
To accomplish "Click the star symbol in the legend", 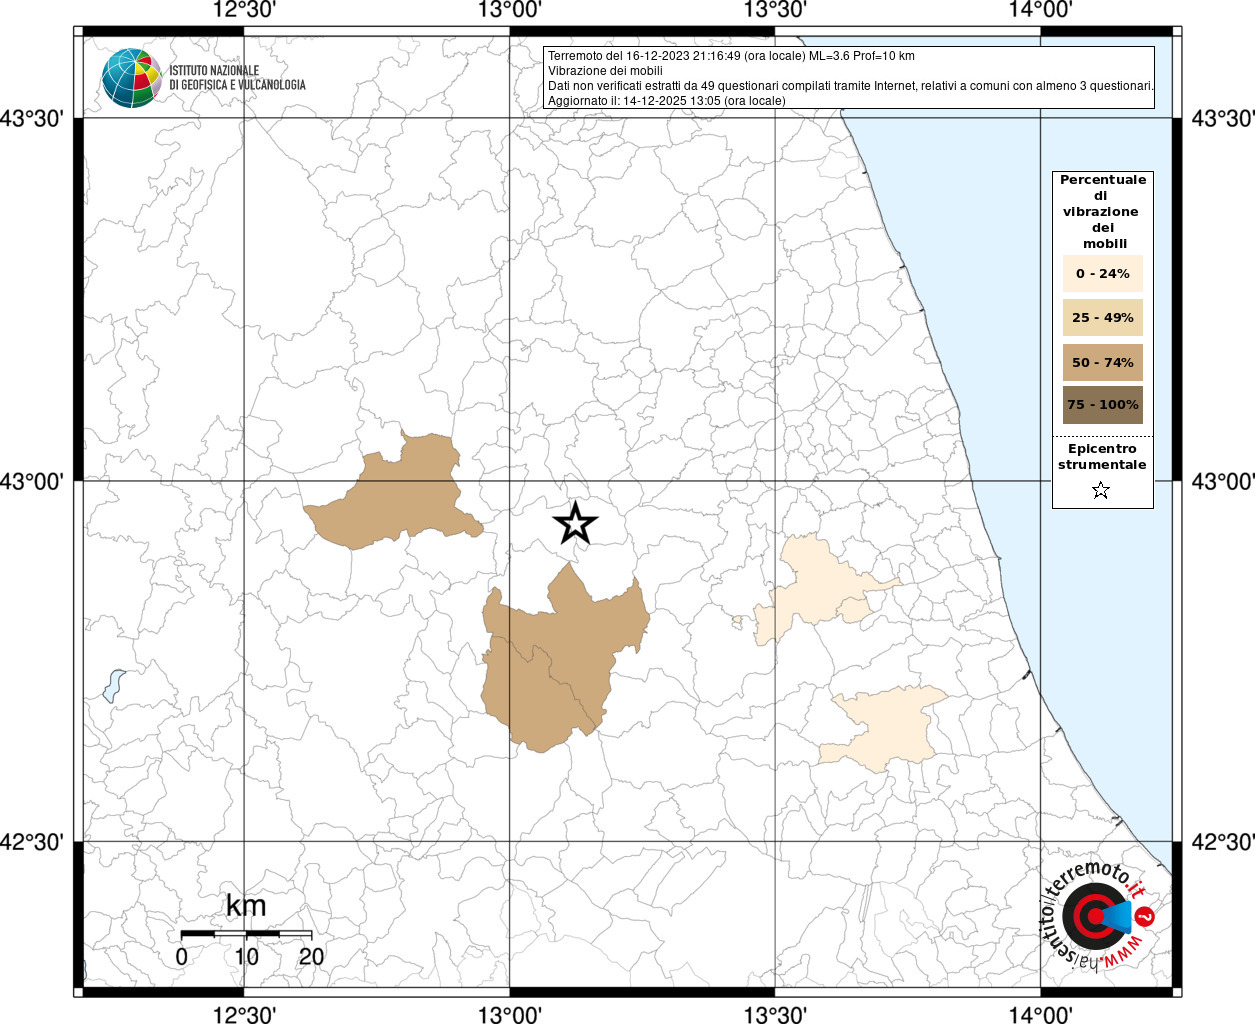I will (1101, 490).
